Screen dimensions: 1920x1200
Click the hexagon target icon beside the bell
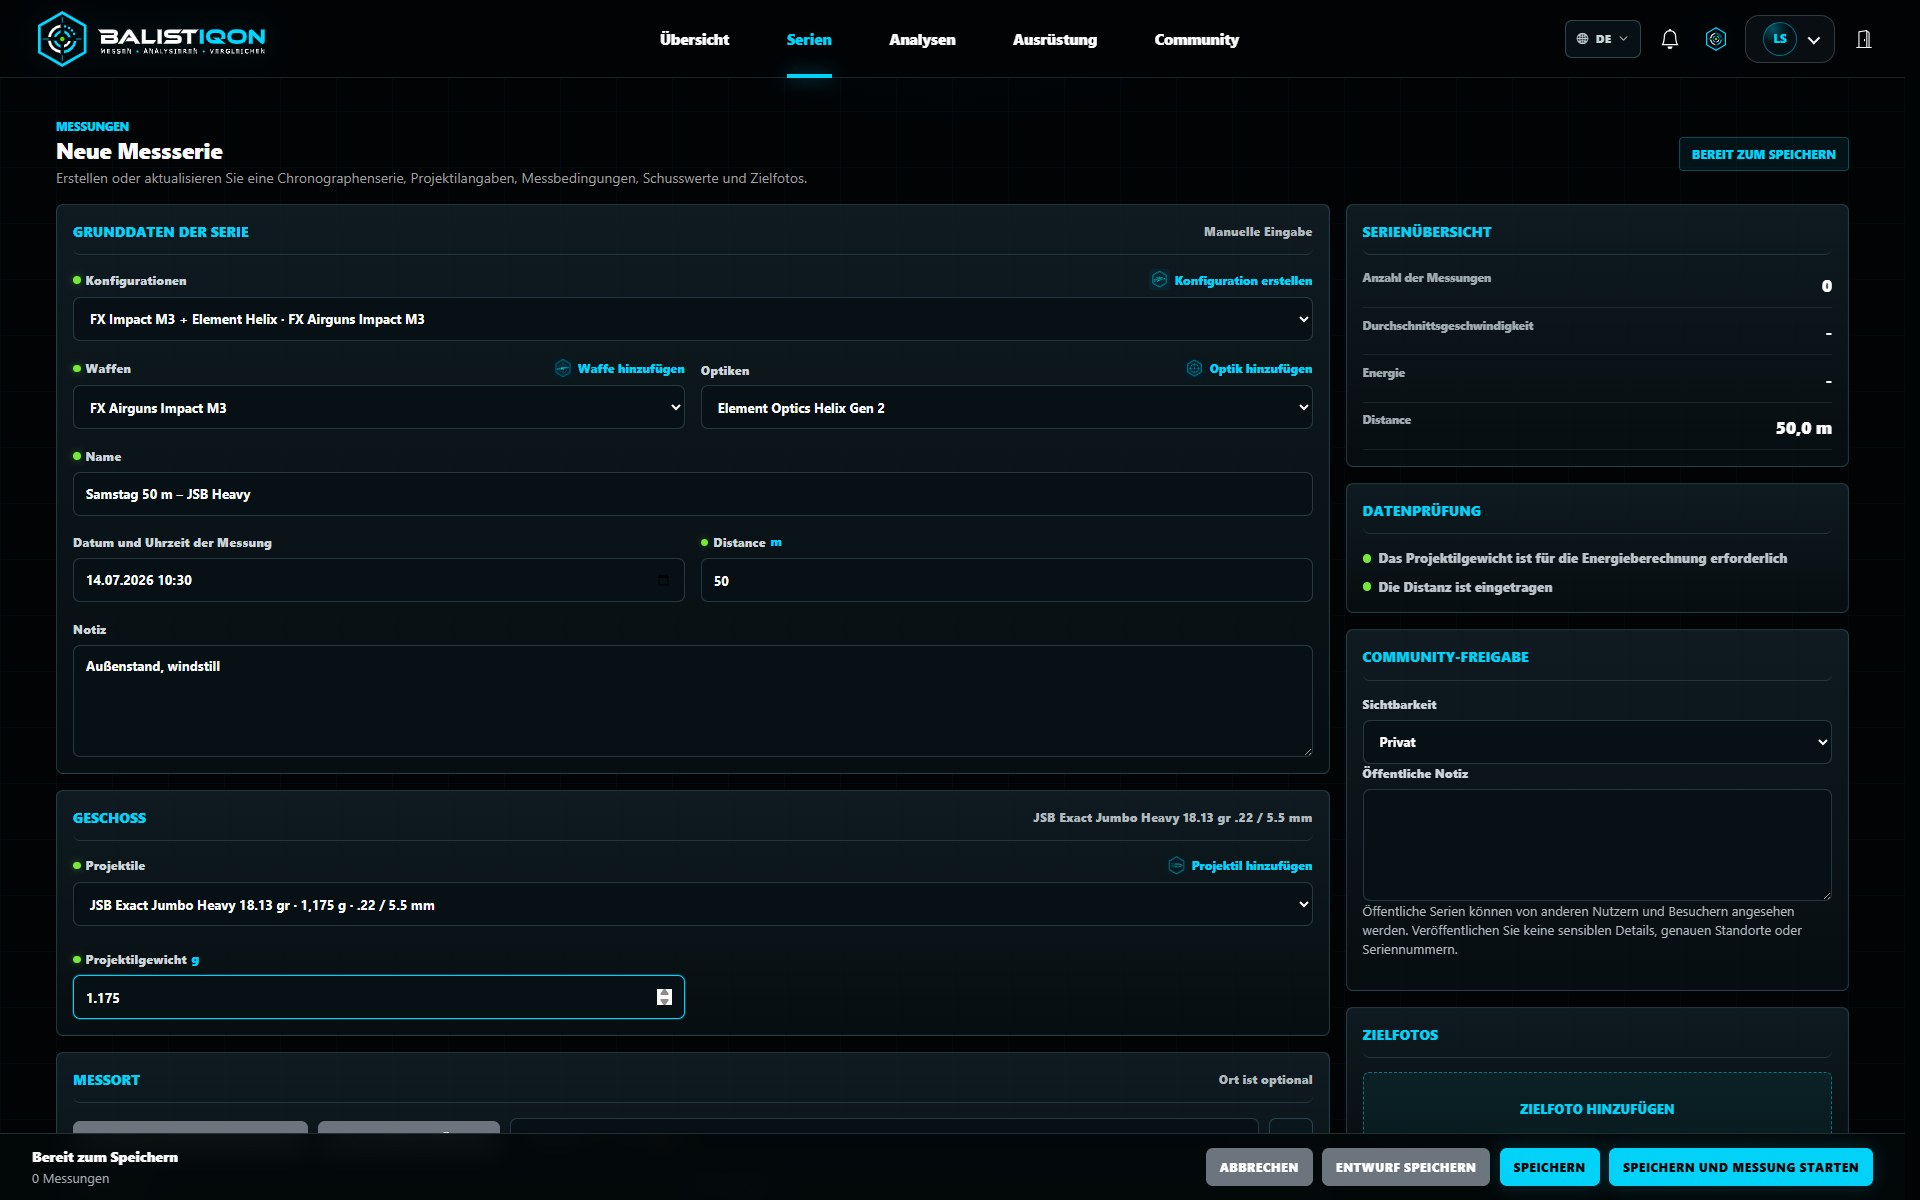point(1716,39)
